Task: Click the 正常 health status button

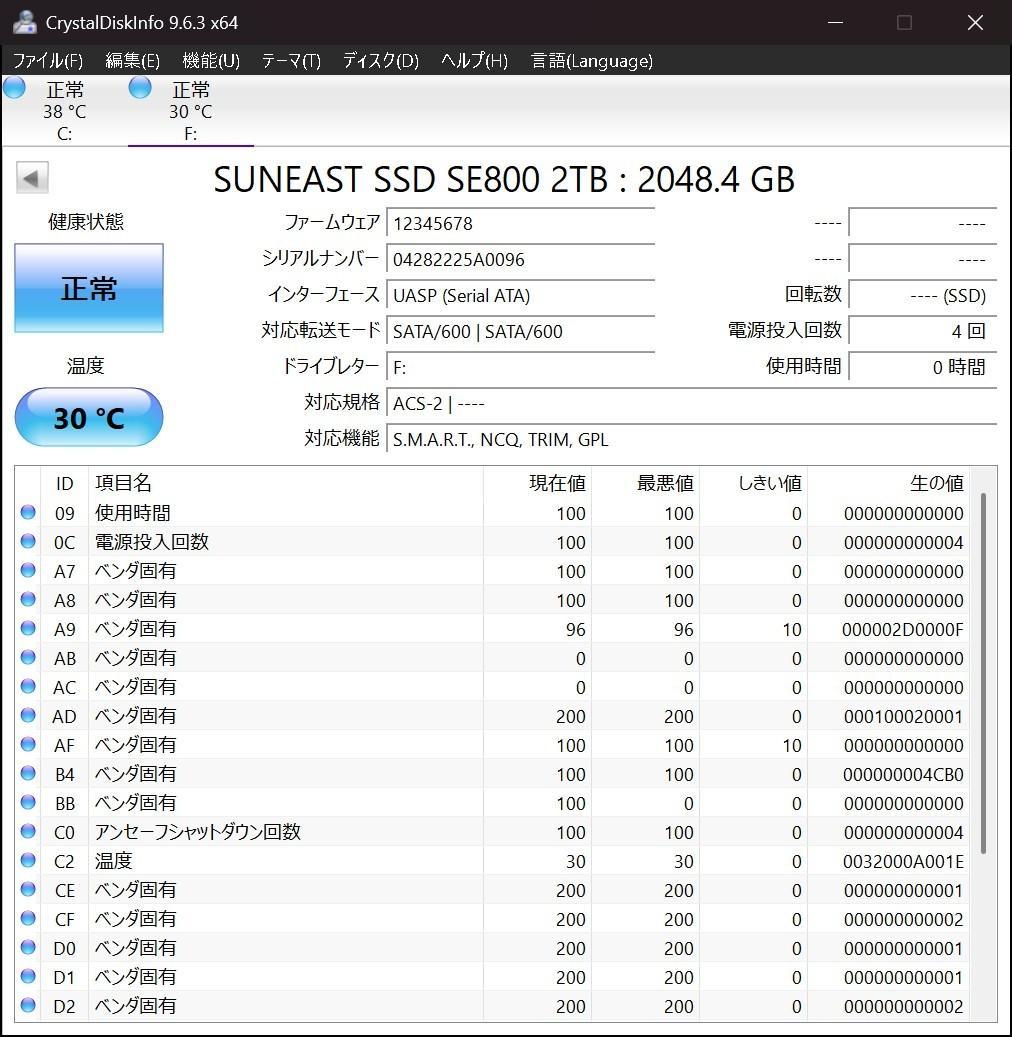Action: point(88,288)
